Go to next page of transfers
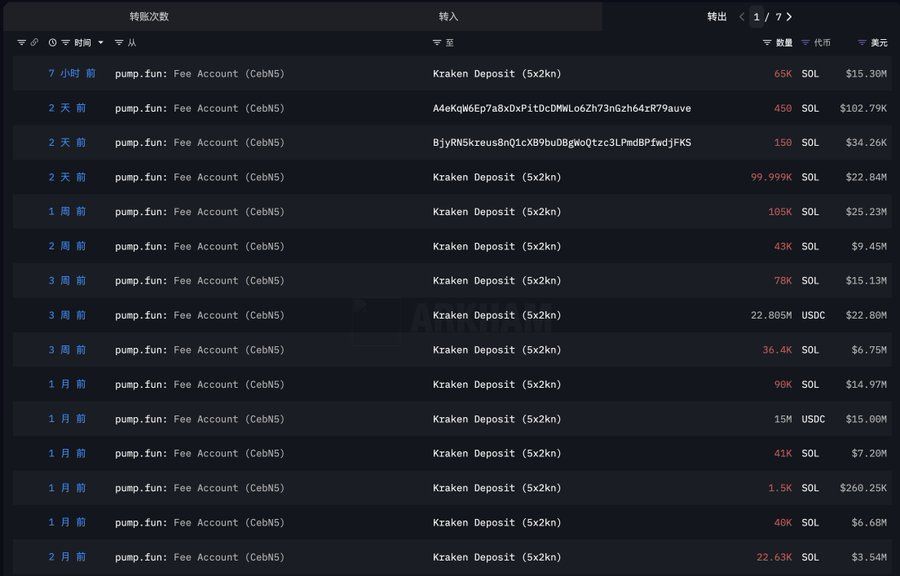 coord(789,17)
